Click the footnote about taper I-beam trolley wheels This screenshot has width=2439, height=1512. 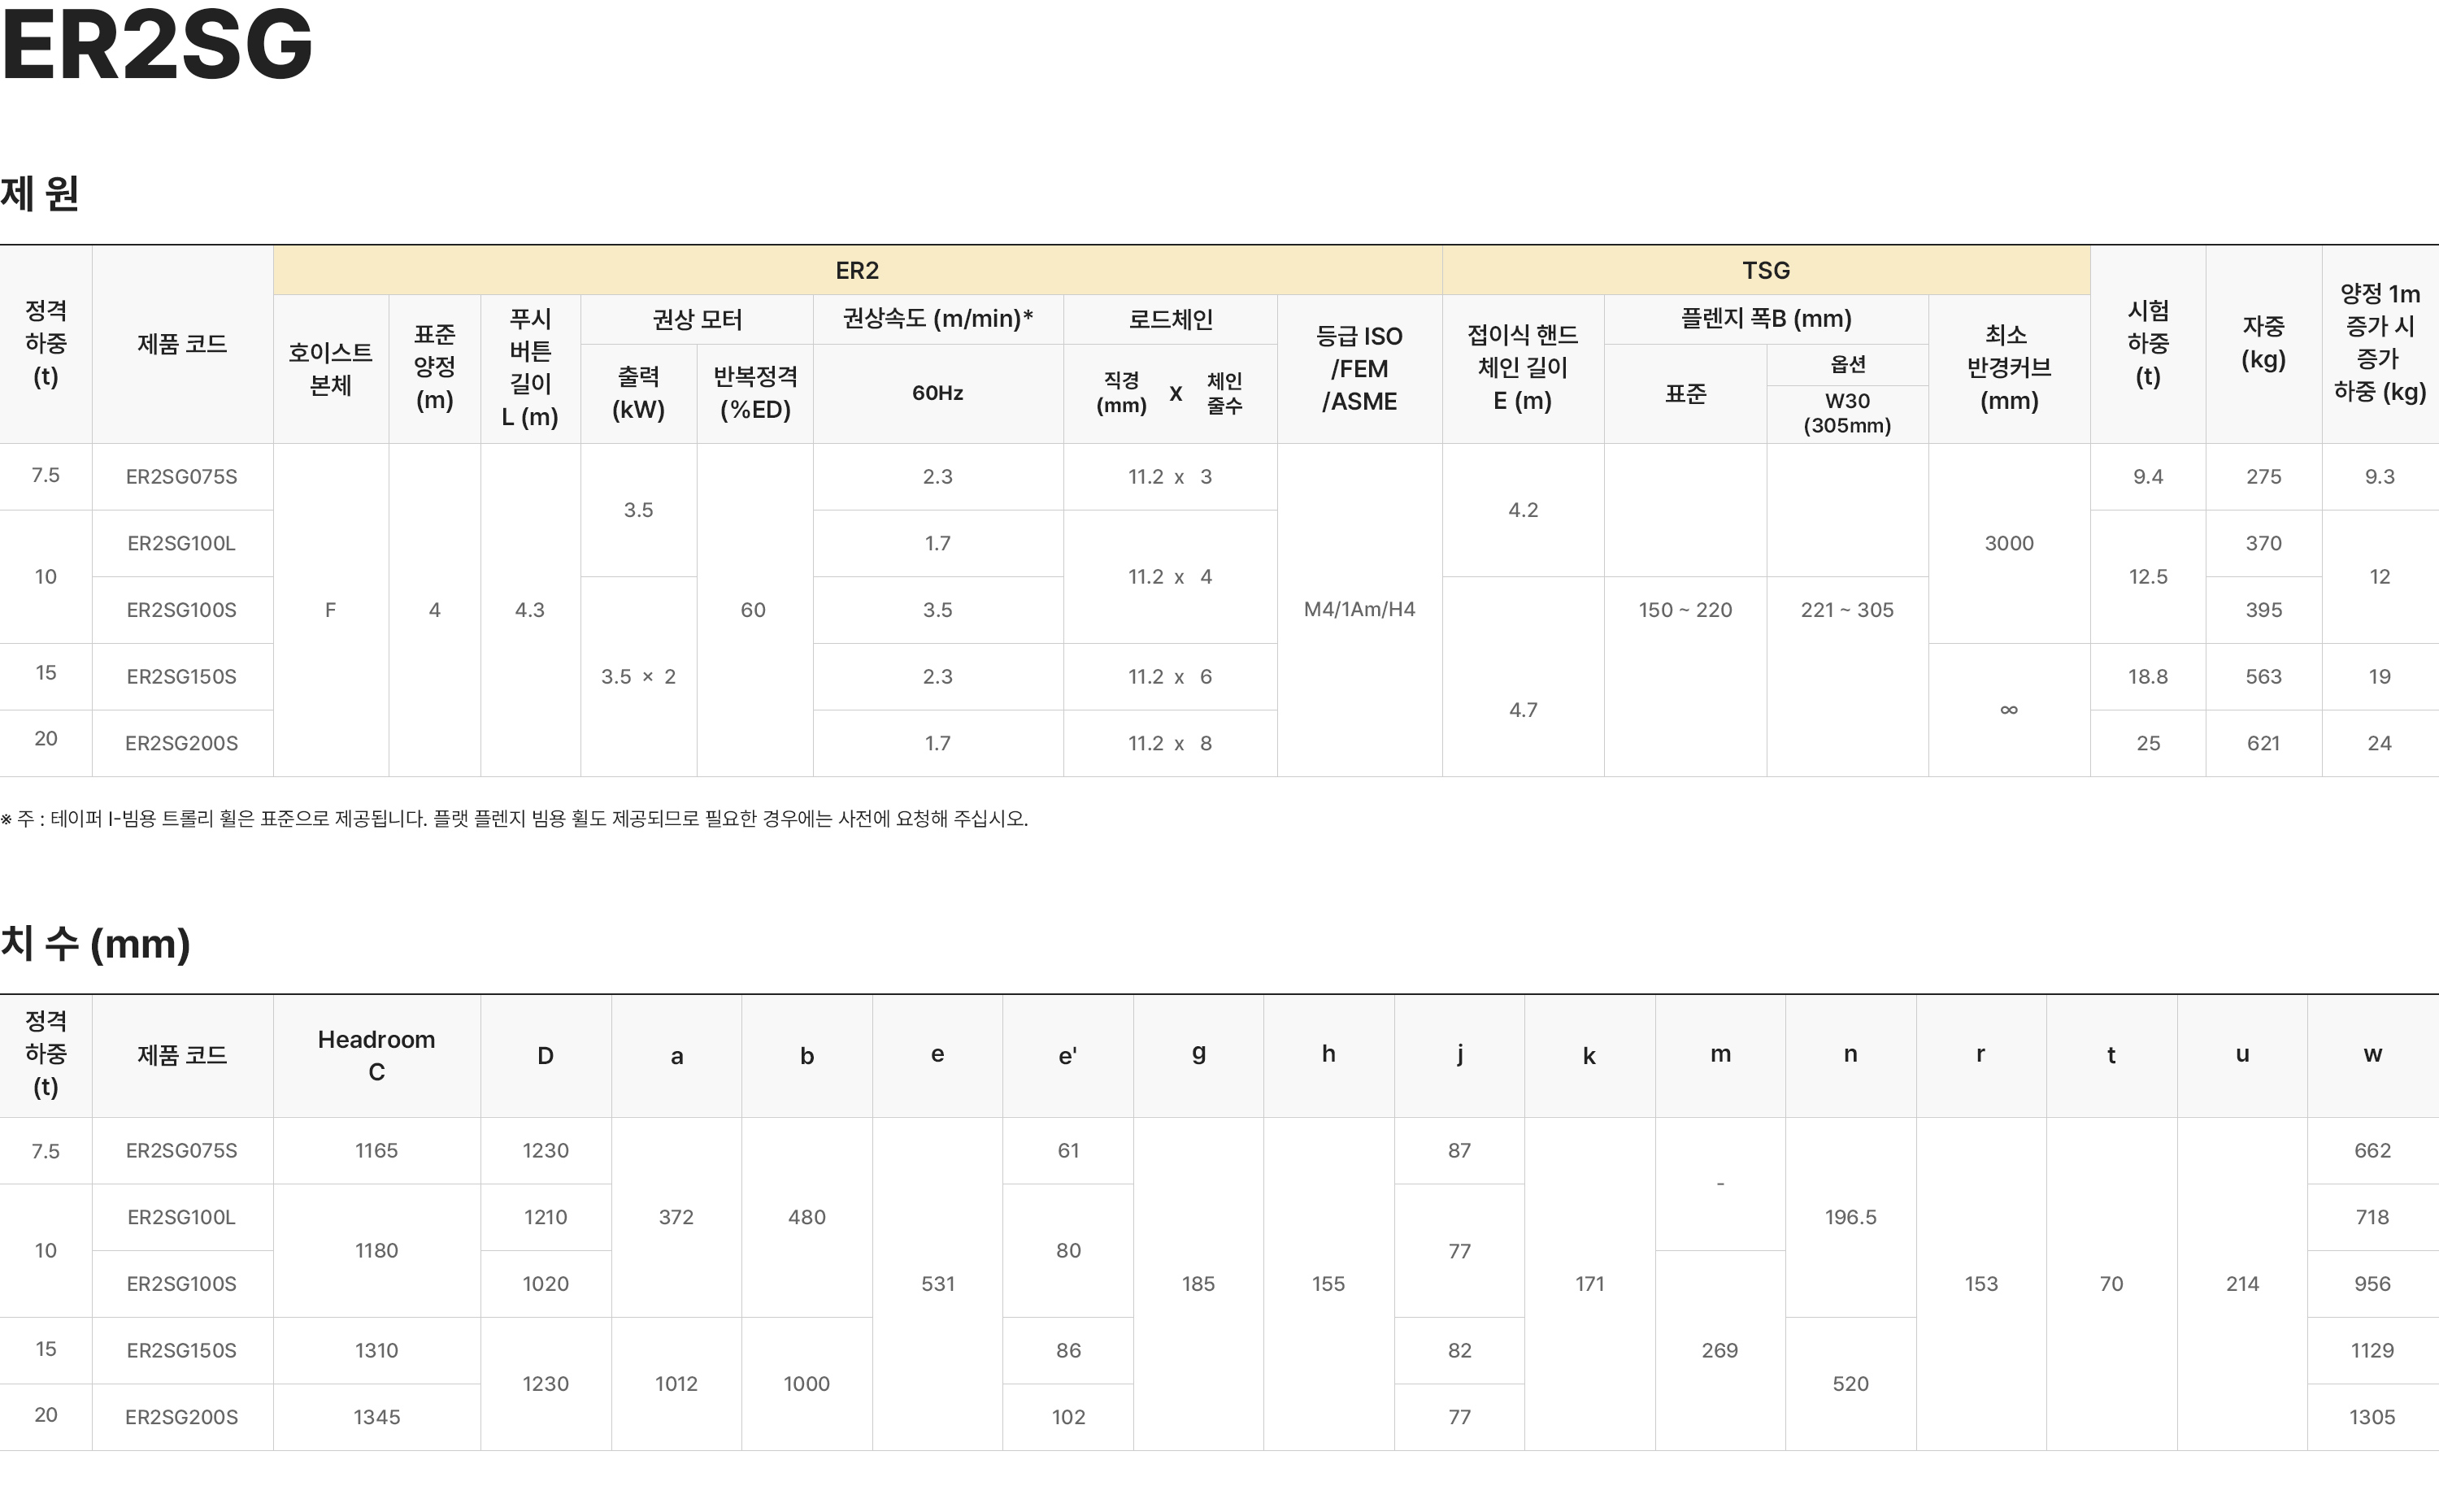[514, 819]
